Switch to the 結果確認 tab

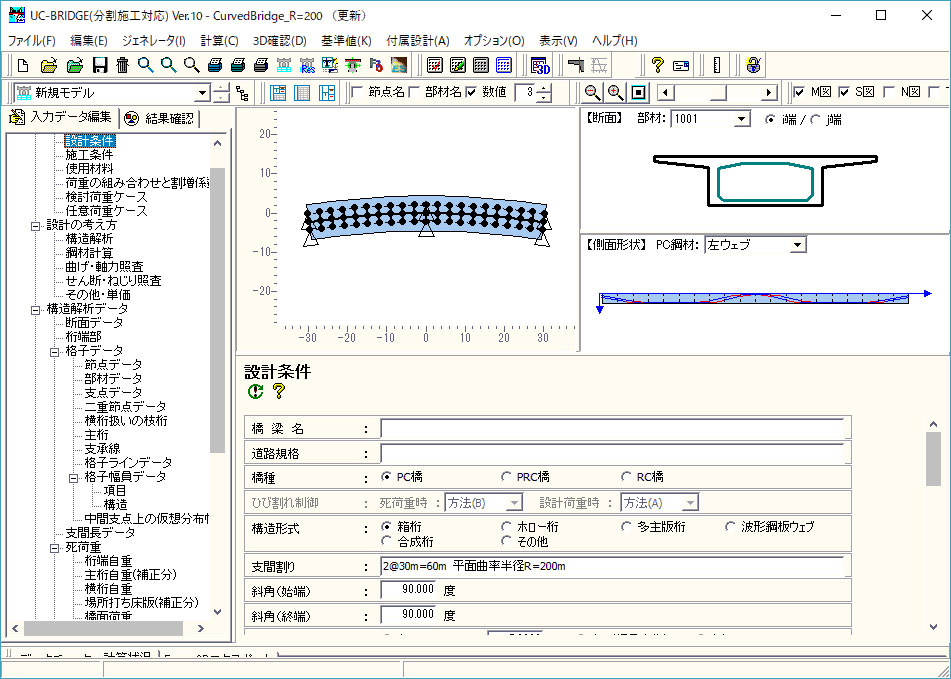click(x=160, y=119)
